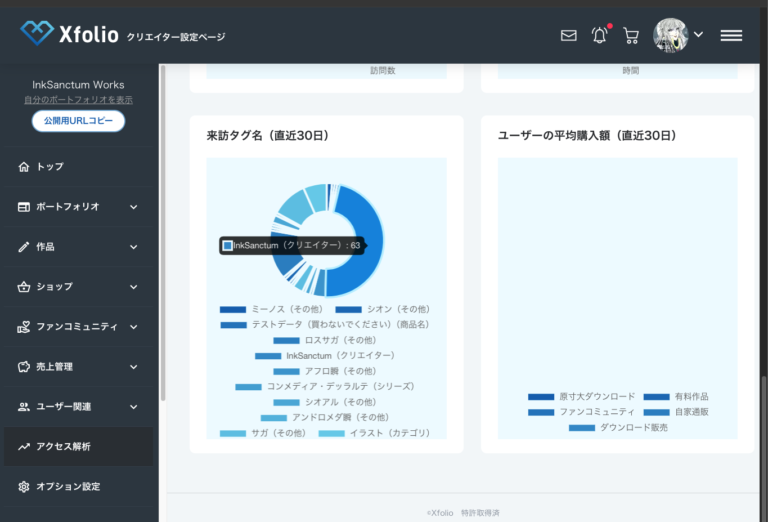Image resolution: width=768 pixels, height=522 pixels.
Task: Open the 自分のポートフォリオを表示 link
Action: [x=78, y=100]
